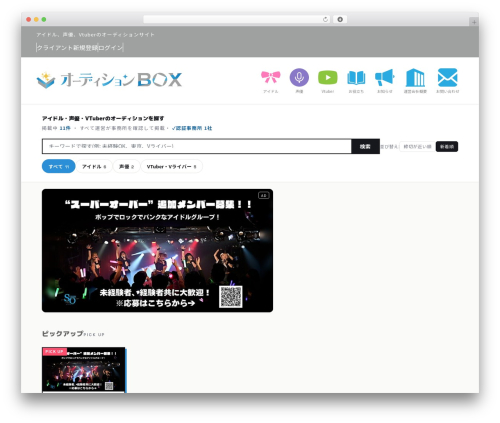Screen dimensions: 500x423
Task: Focus the keyword search field
Action: tap(197, 146)
